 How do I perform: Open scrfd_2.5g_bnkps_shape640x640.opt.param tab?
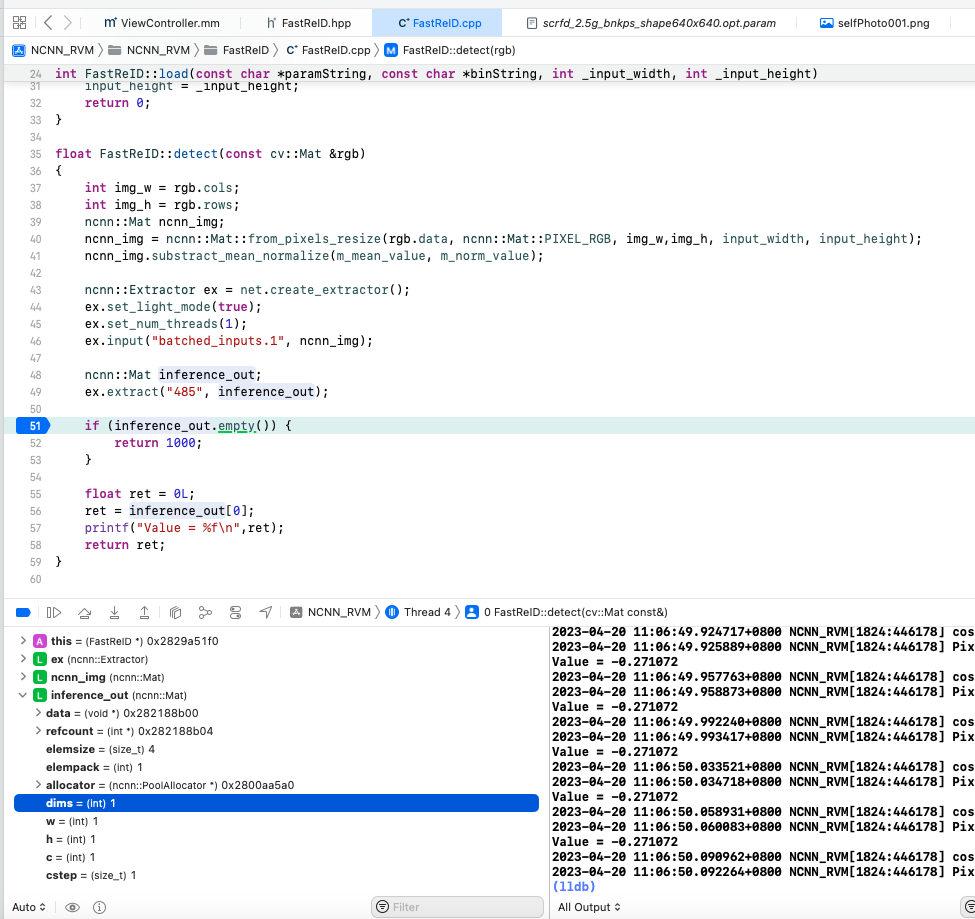(651, 23)
